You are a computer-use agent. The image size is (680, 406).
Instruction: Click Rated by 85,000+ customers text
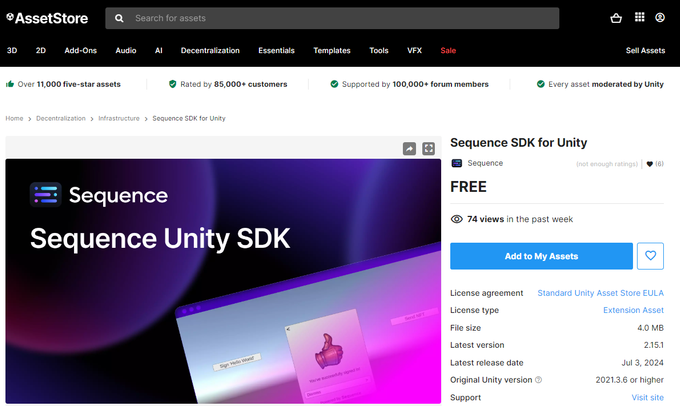point(234,84)
